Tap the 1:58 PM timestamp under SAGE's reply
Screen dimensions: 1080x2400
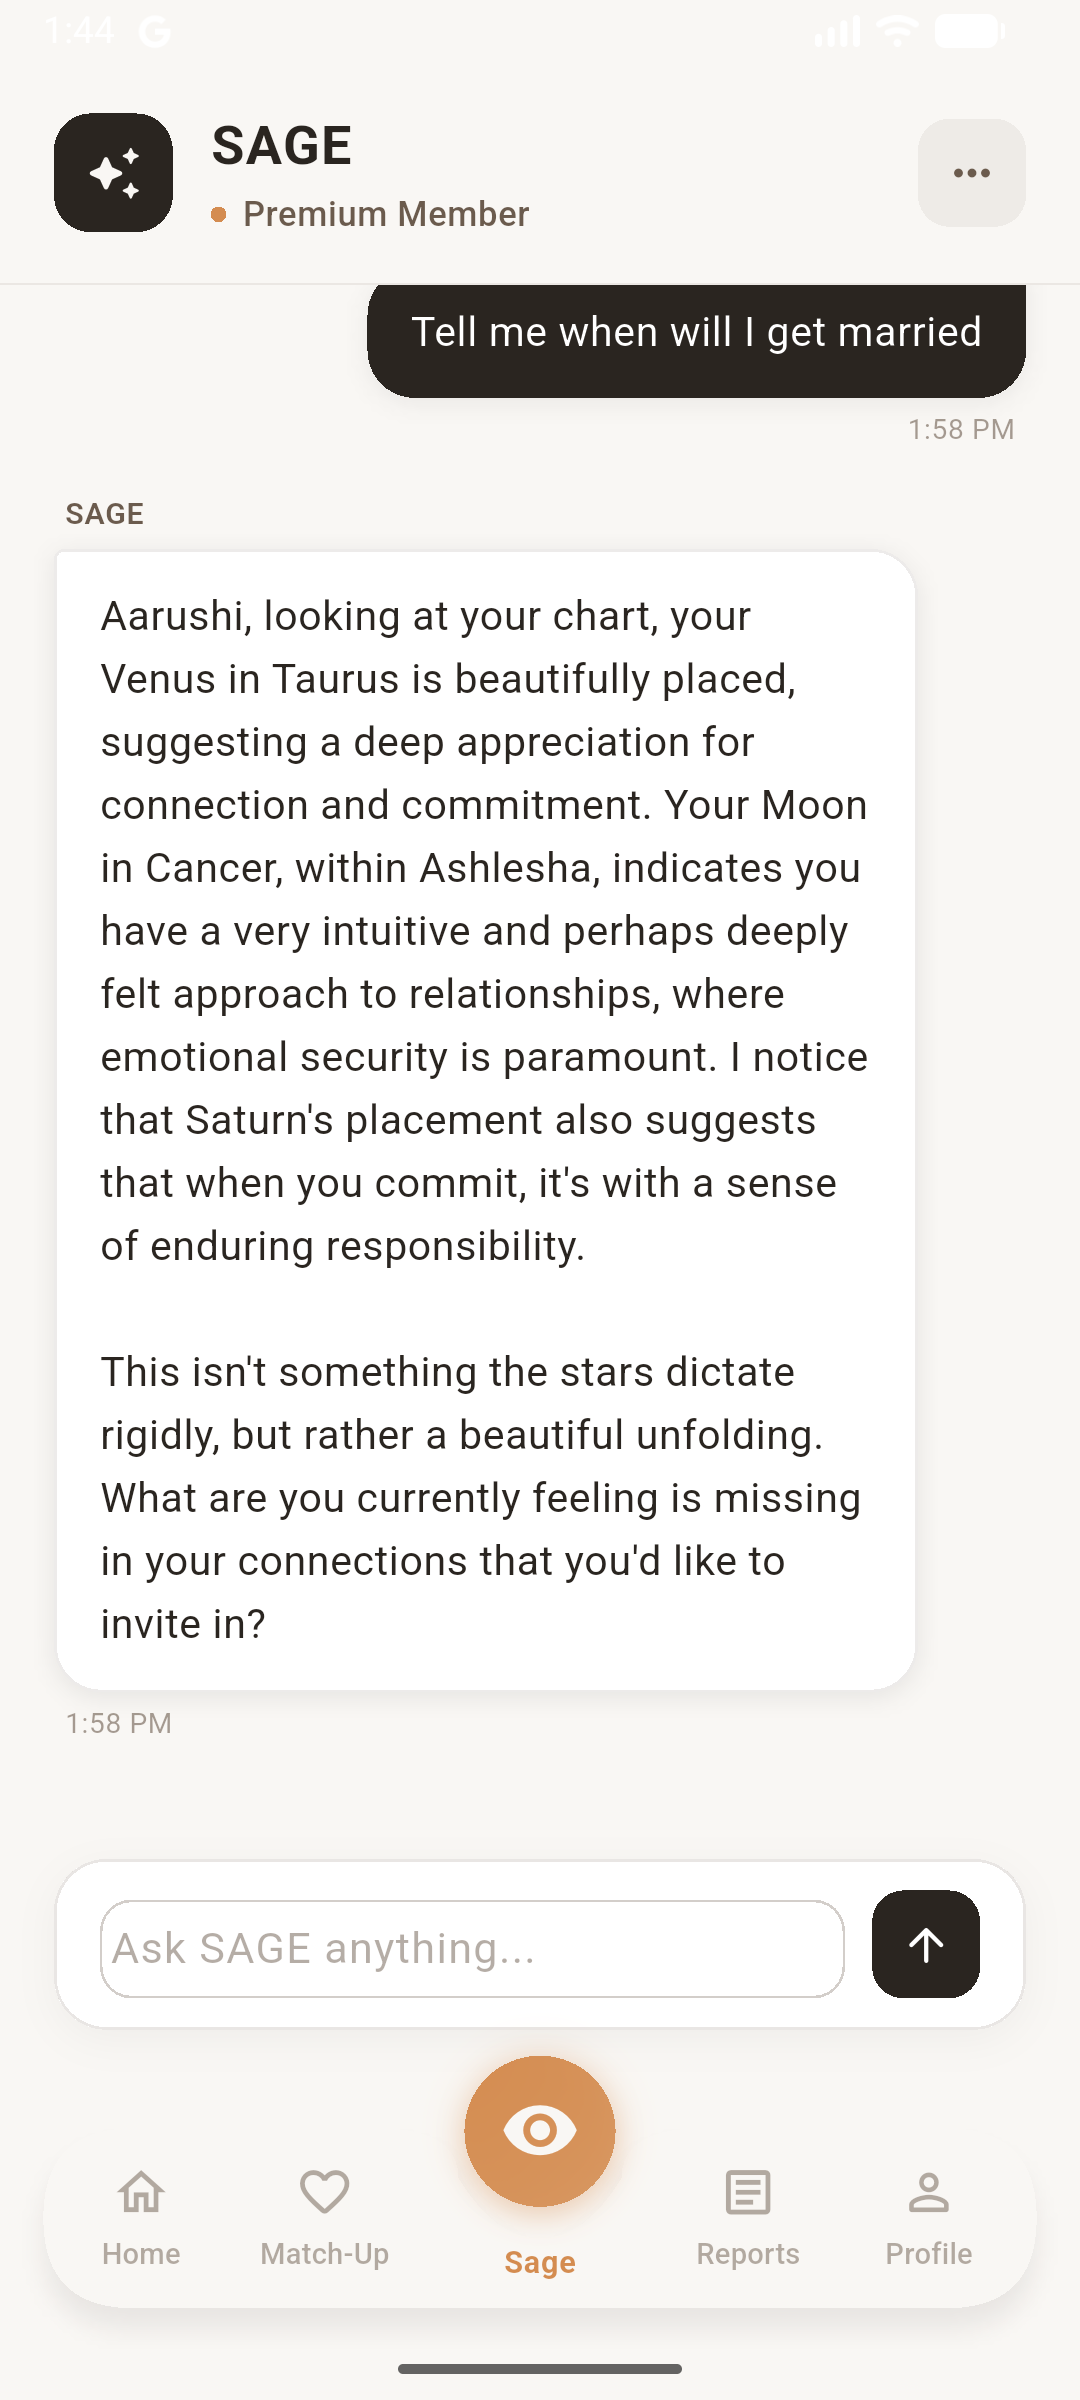pyautogui.click(x=119, y=1723)
